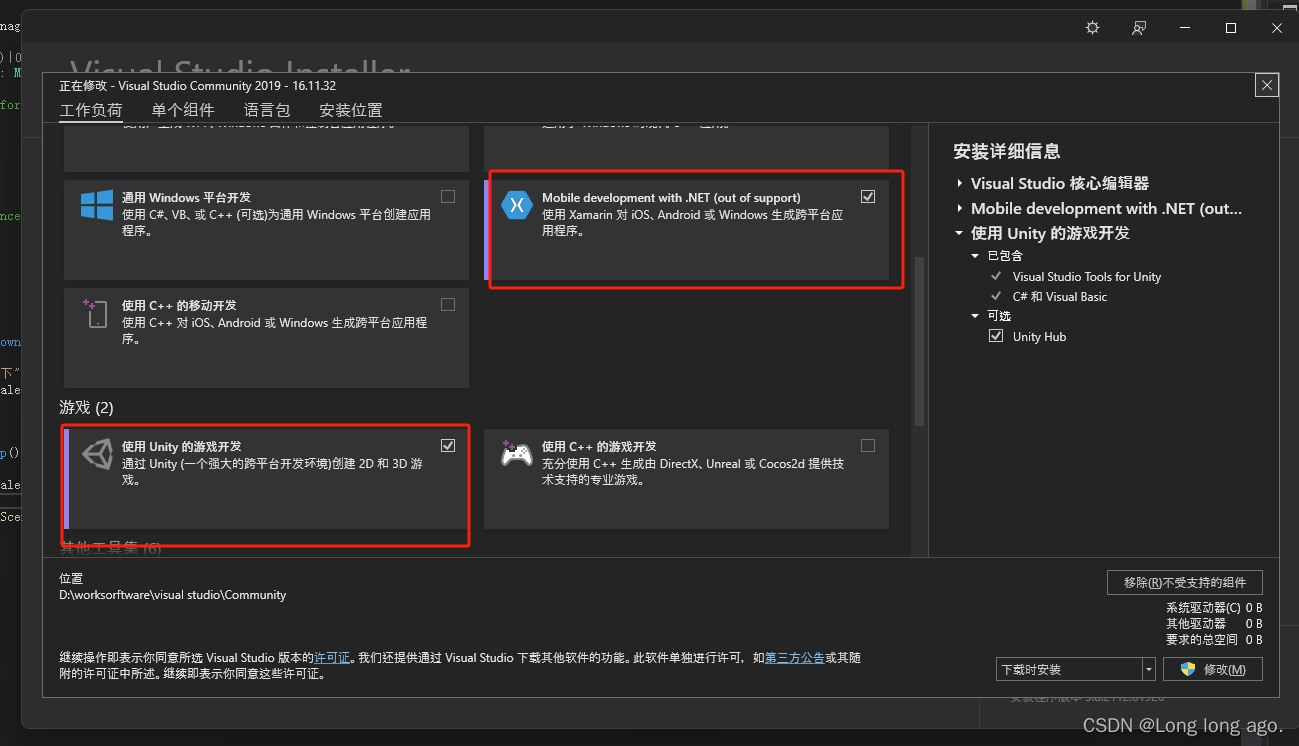Viewport: 1299px width, 746px height.
Task: Collapse the 使用 Unity 的游戏开发 details node
Action: [960, 234]
